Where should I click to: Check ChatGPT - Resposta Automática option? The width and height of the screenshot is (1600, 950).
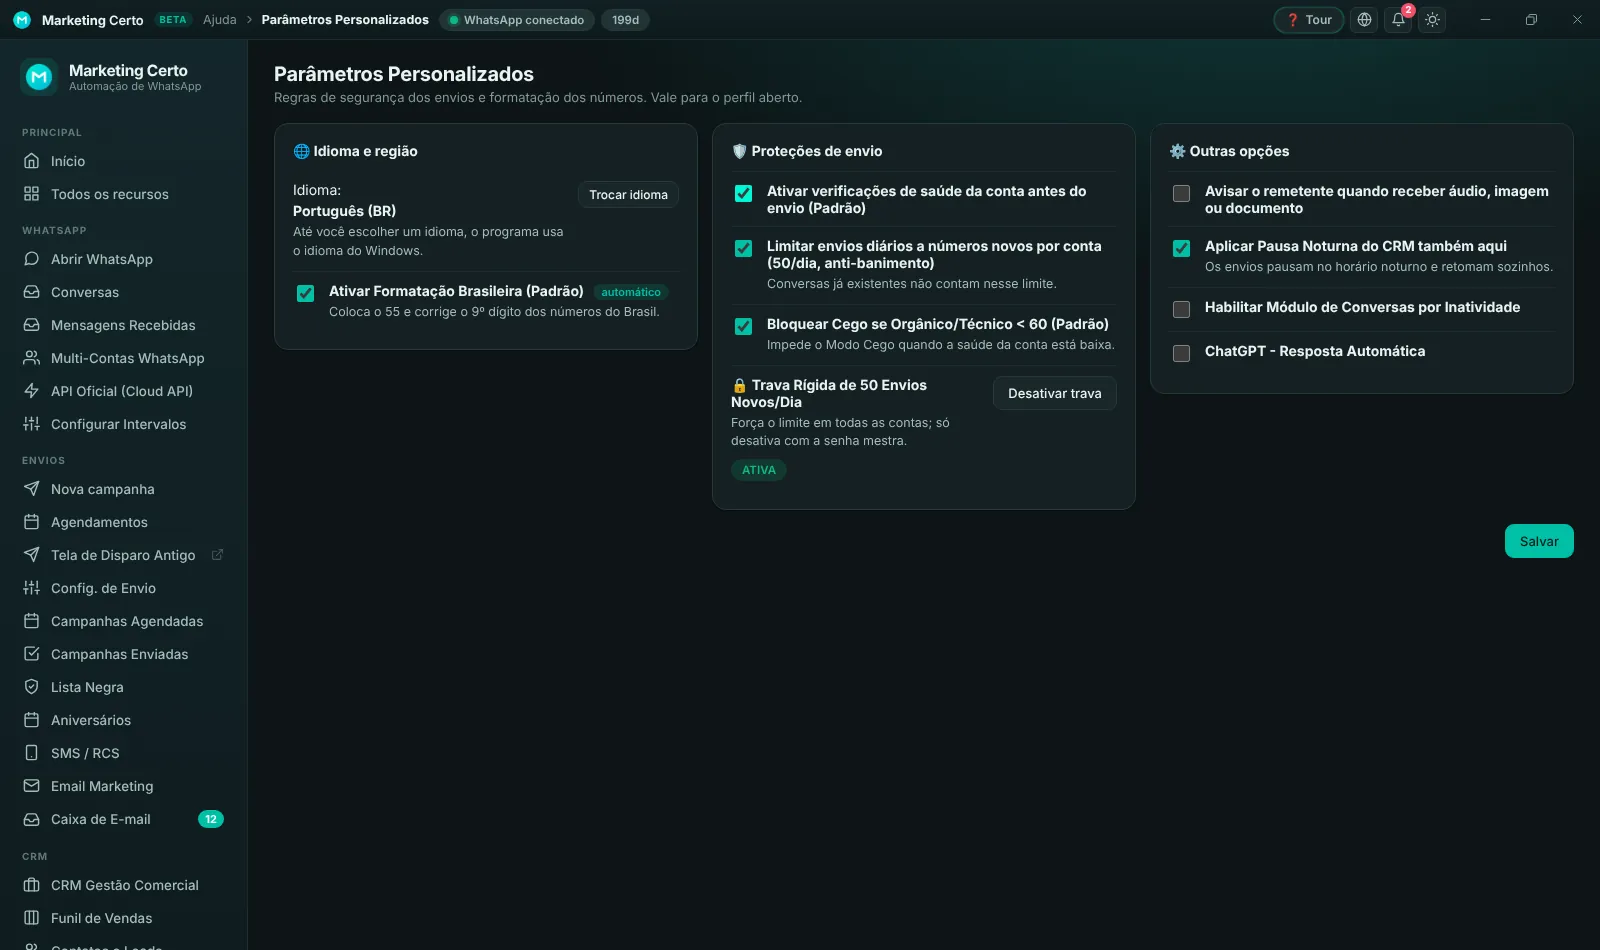click(1181, 353)
